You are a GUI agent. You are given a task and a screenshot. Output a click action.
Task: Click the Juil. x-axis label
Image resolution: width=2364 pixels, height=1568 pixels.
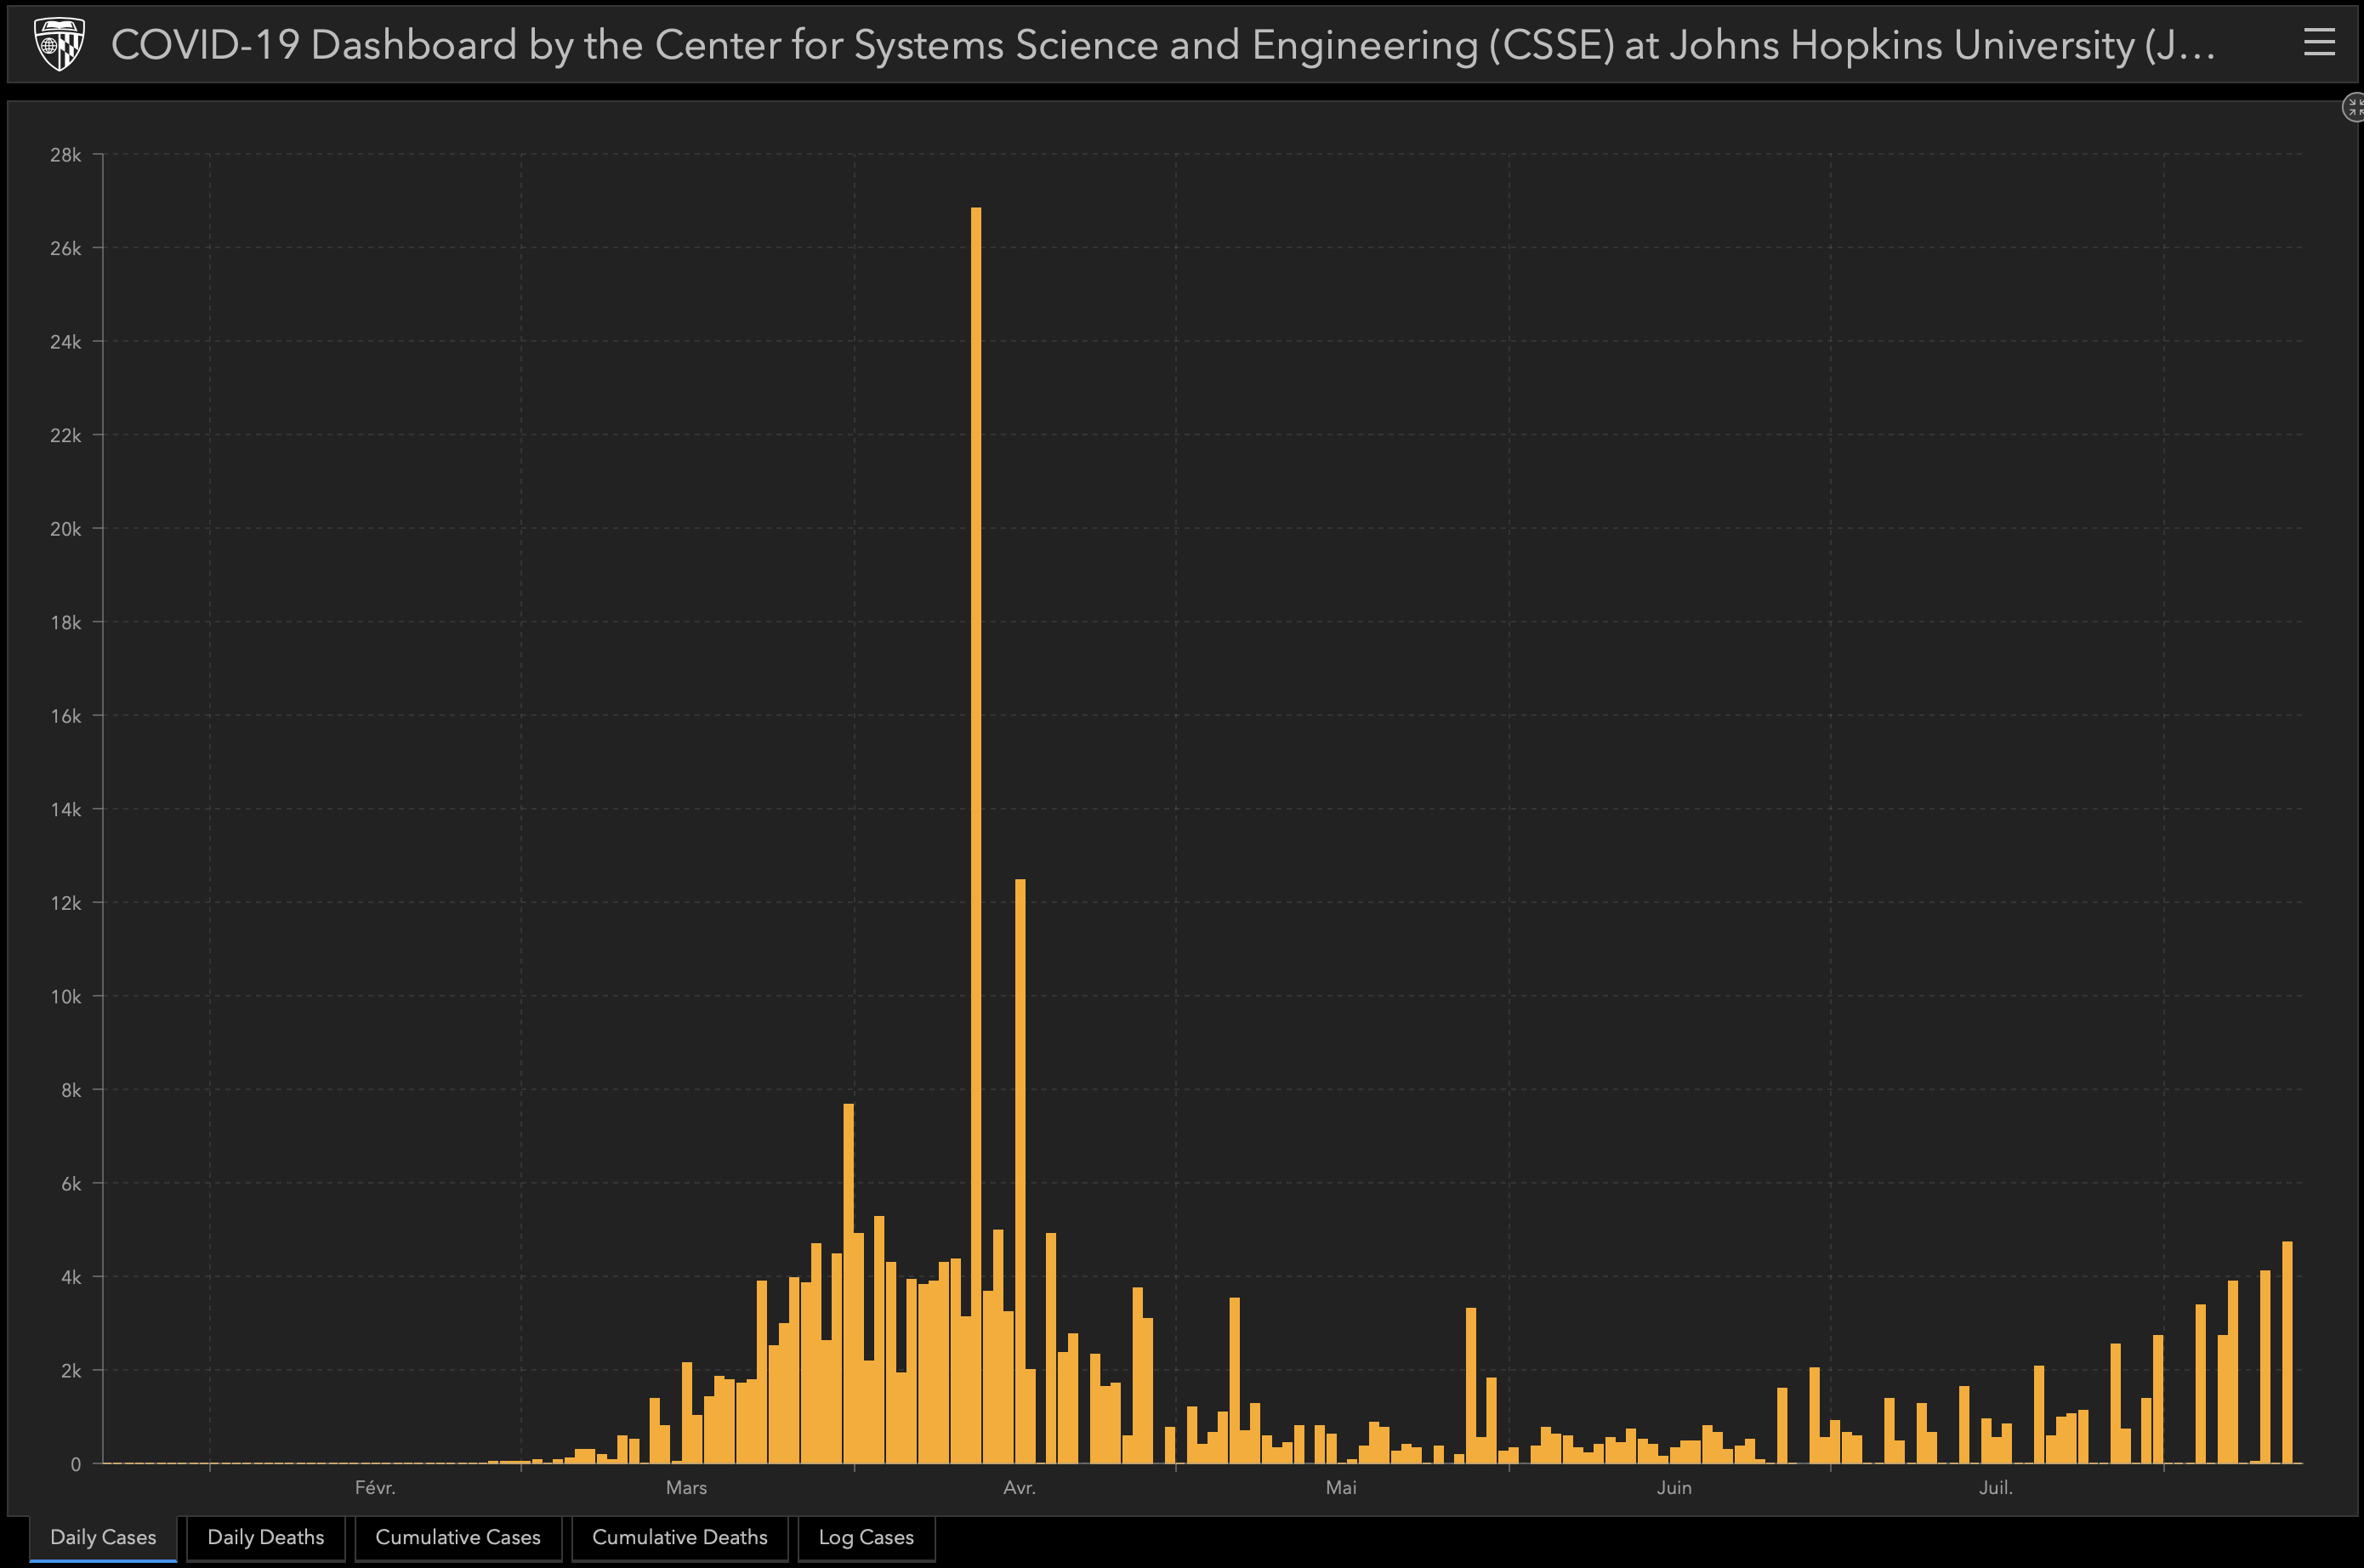[1995, 1488]
